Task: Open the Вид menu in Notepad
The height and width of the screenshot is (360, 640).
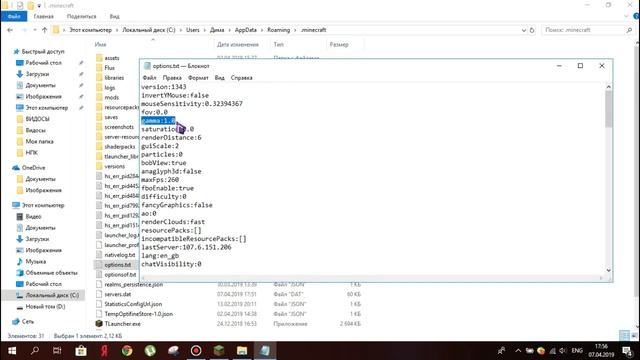Action: coord(220,78)
